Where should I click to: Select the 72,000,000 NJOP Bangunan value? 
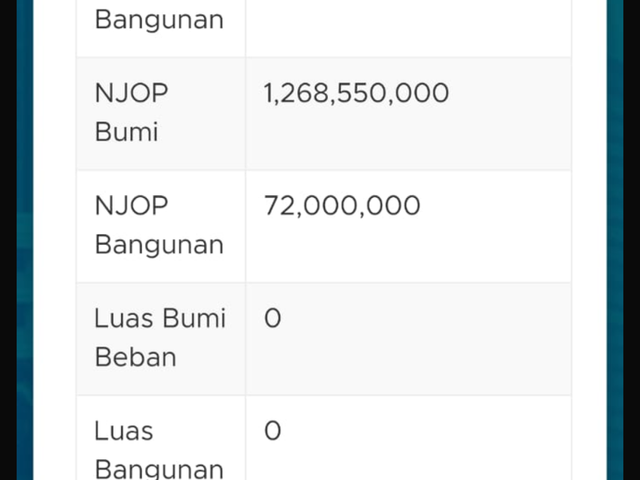point(342,205)
